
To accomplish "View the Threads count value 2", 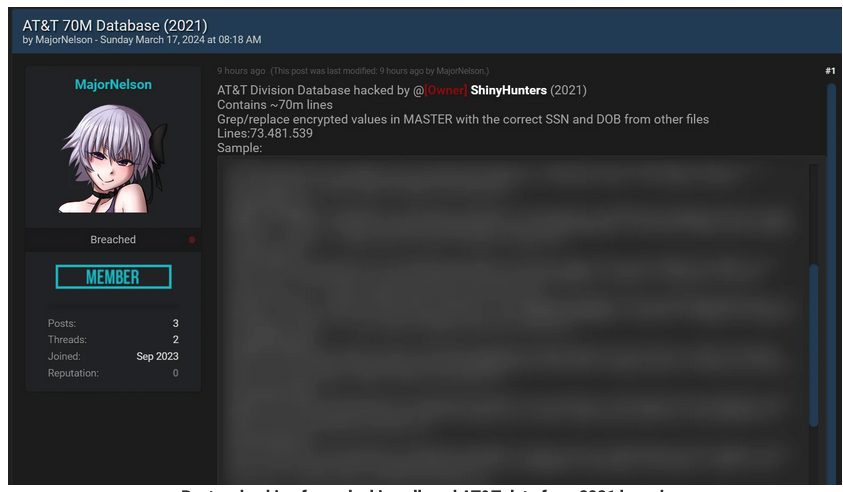I will point(175,340).
